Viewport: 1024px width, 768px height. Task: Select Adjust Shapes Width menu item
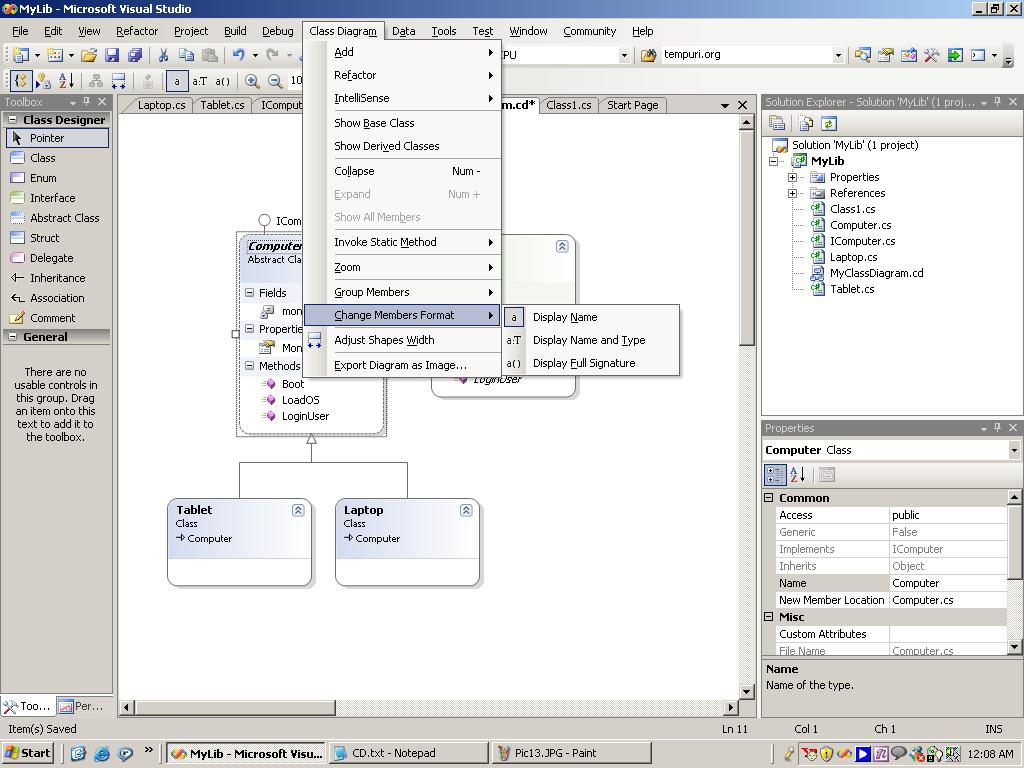[402, 340]
